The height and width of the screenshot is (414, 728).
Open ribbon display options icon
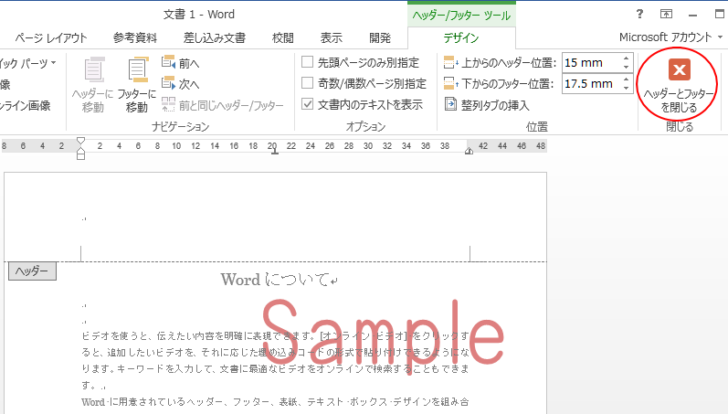pos(666,14)
